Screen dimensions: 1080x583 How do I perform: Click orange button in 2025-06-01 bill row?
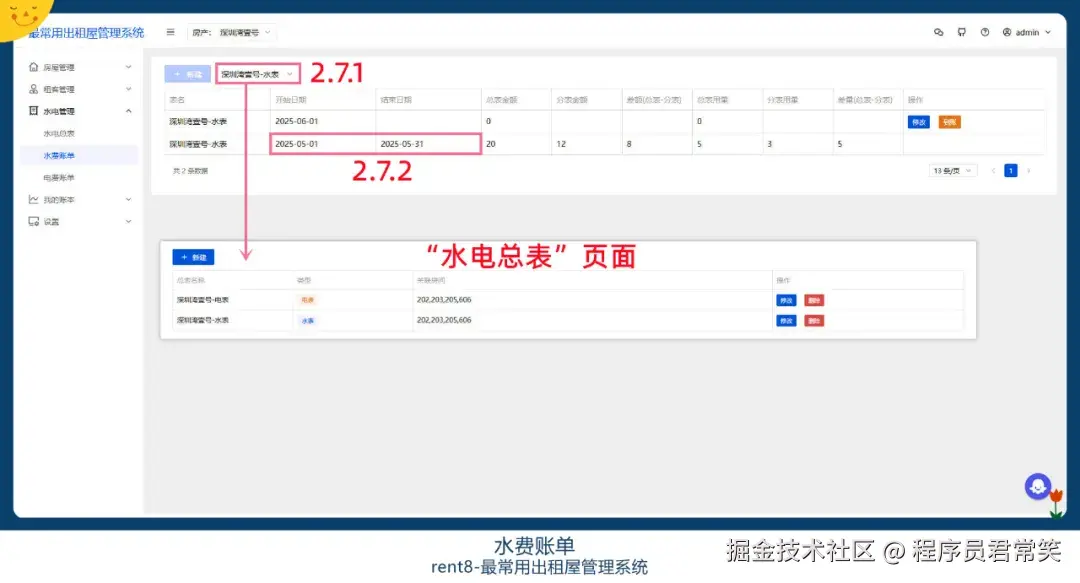pos(949,122)
